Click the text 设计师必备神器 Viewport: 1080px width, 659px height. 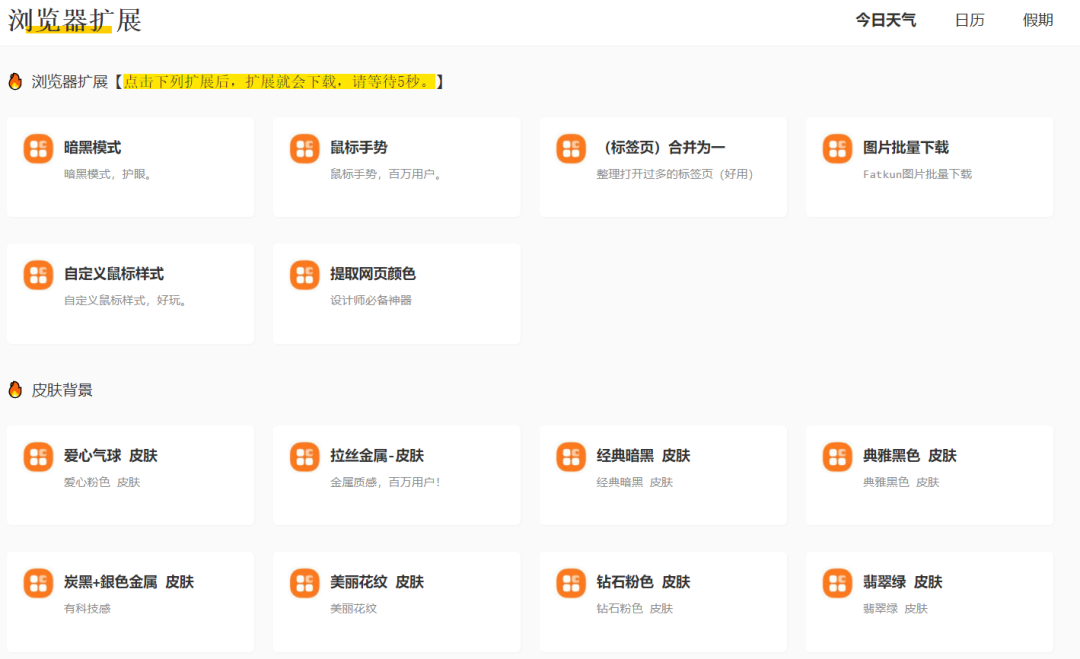[x=371, y=300]
